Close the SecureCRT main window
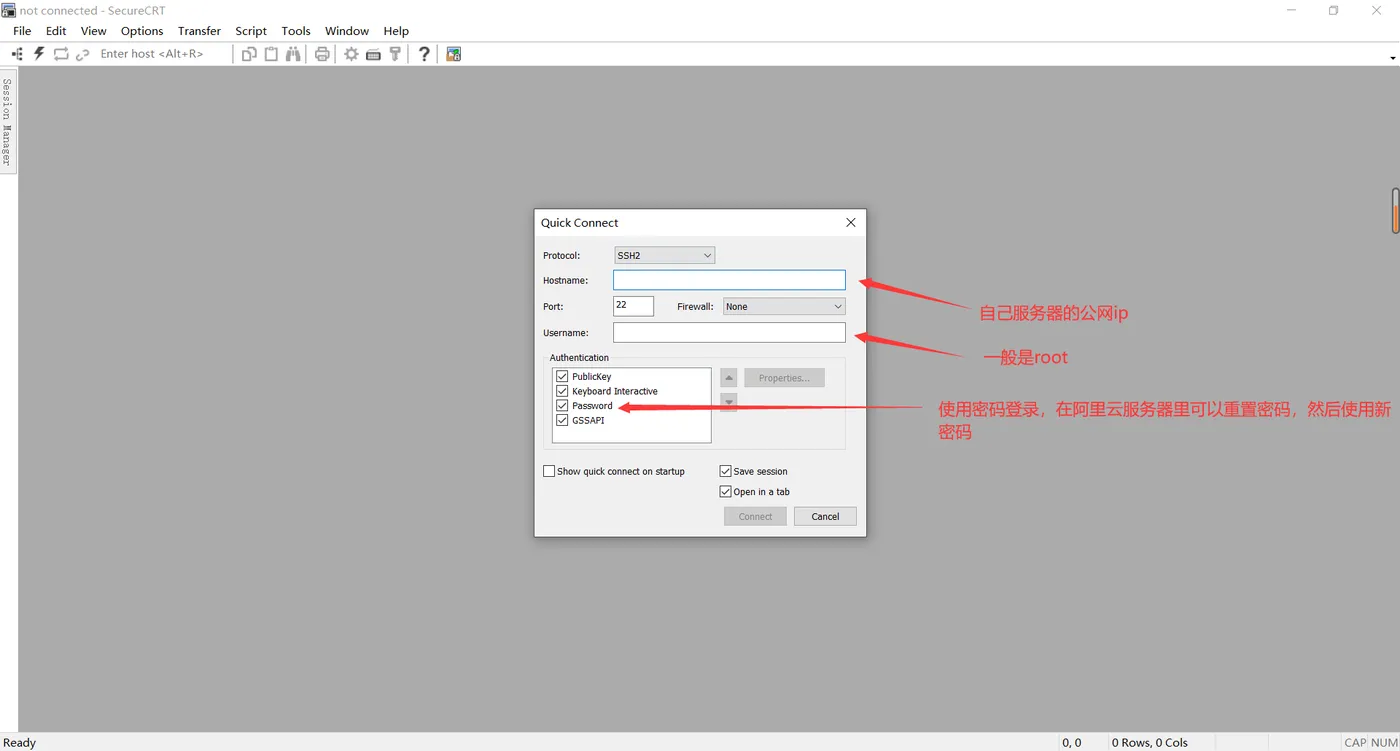 [x=1376, y=10]
